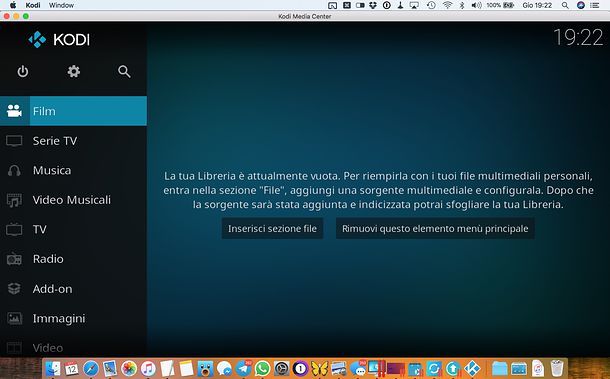
Task: Select the TV menu entry
Action: pyautogui.click(x=74, y=230)
